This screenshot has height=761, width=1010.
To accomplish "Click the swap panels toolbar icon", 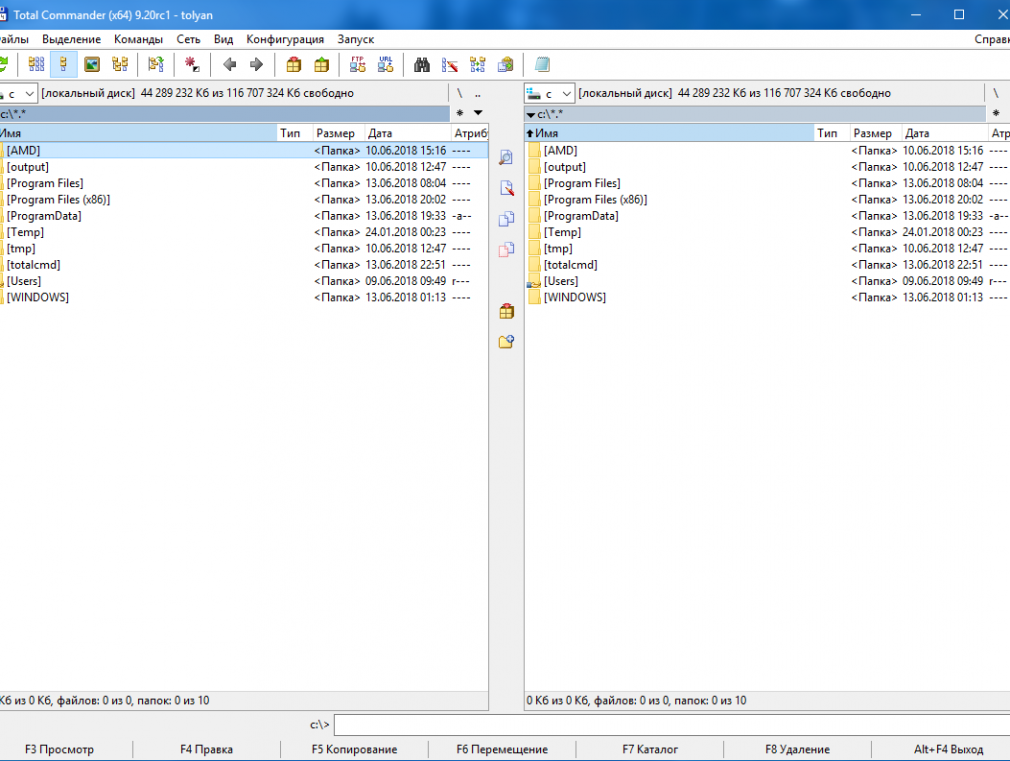I will tap(156, 64).
